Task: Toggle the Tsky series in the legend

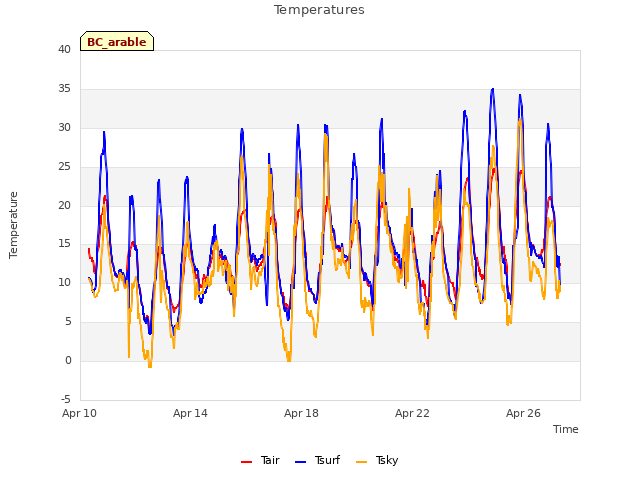Action: click(377, 460)
